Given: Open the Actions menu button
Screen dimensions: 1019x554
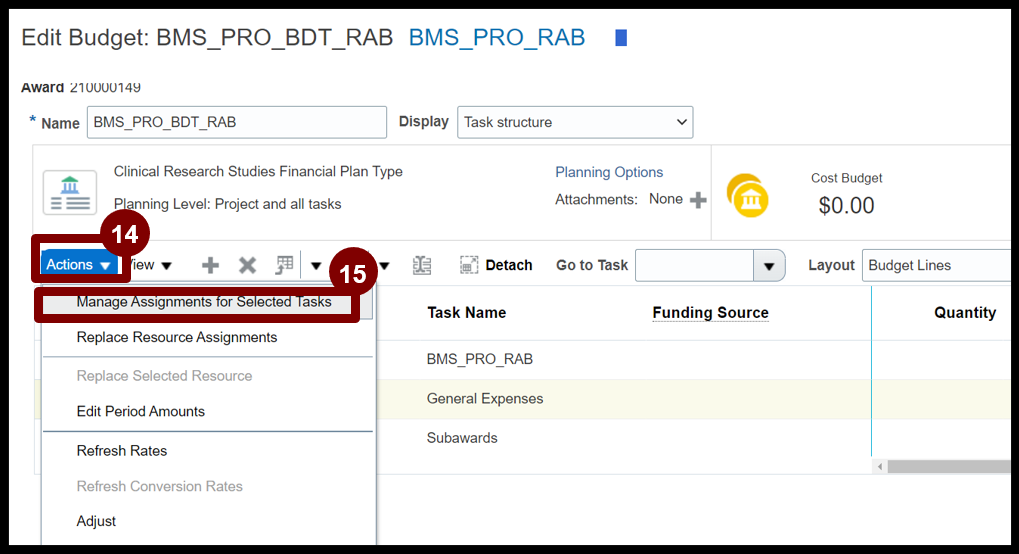Looking at the screenshot, I should tap(81, 265).
